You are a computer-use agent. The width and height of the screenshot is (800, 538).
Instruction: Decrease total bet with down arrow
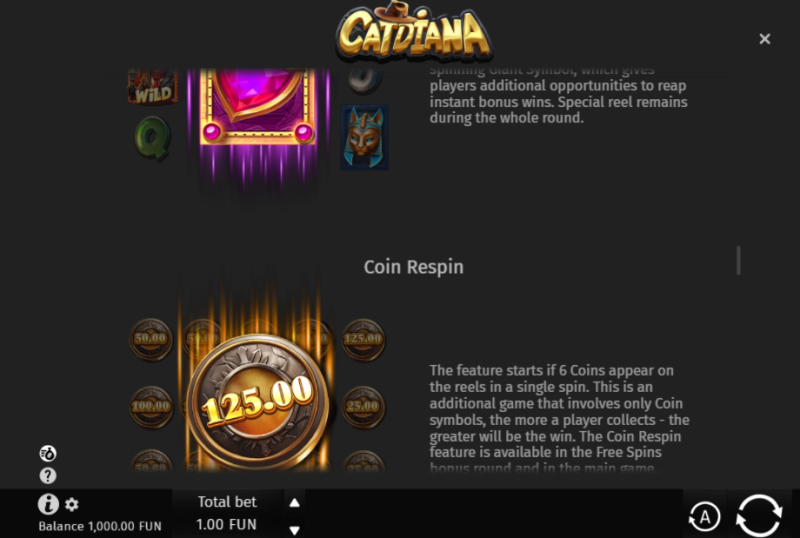point(294,530)
